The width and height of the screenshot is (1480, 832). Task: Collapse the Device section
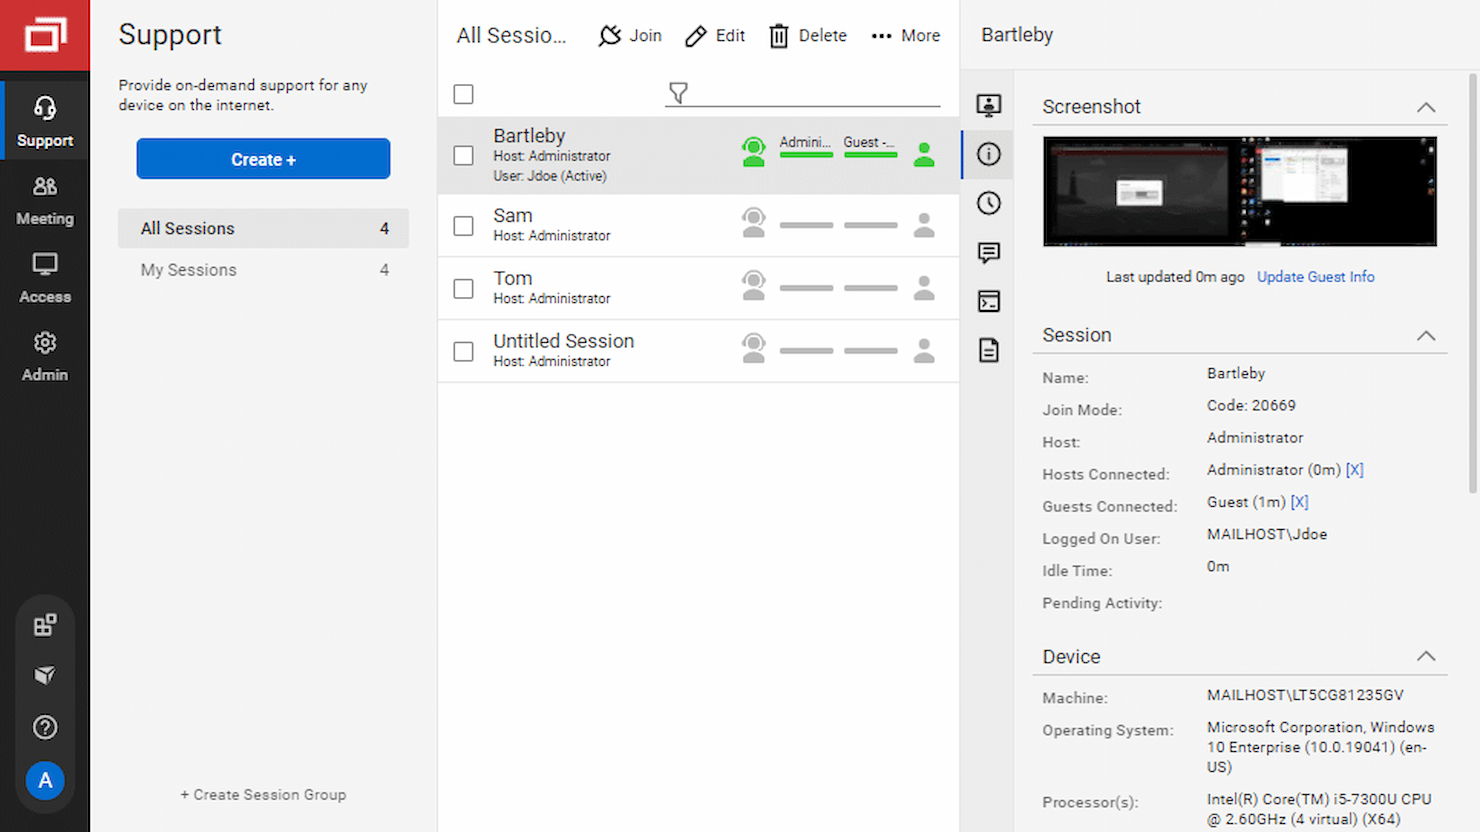click(1426, 656)
